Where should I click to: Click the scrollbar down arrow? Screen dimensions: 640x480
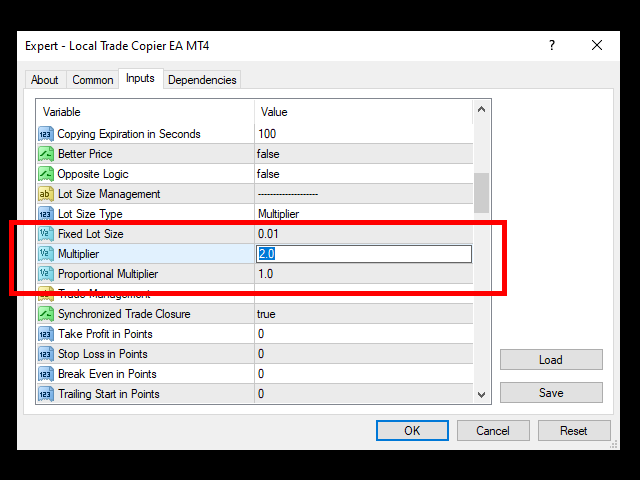pos(482,395)
